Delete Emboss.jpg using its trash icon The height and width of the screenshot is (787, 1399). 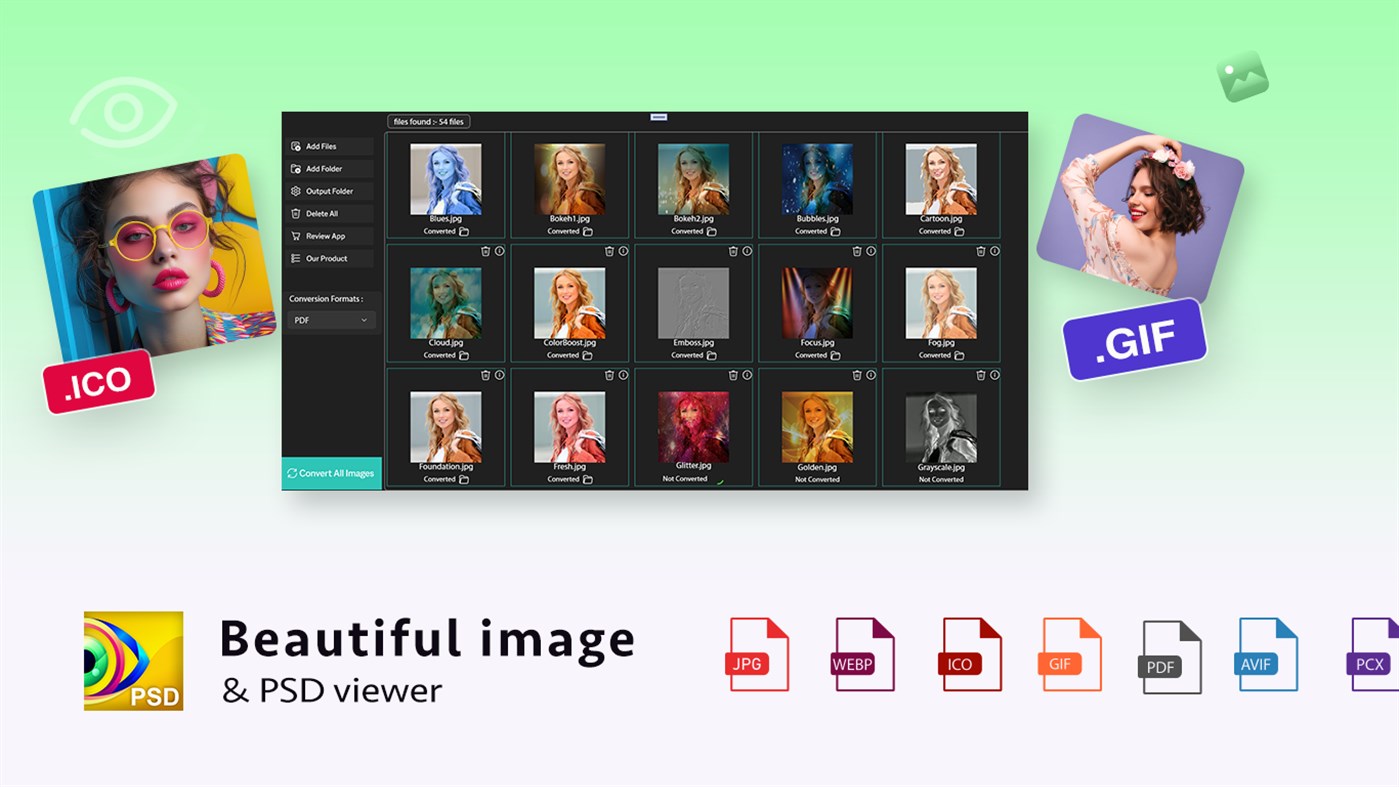[x=733, y=251]
